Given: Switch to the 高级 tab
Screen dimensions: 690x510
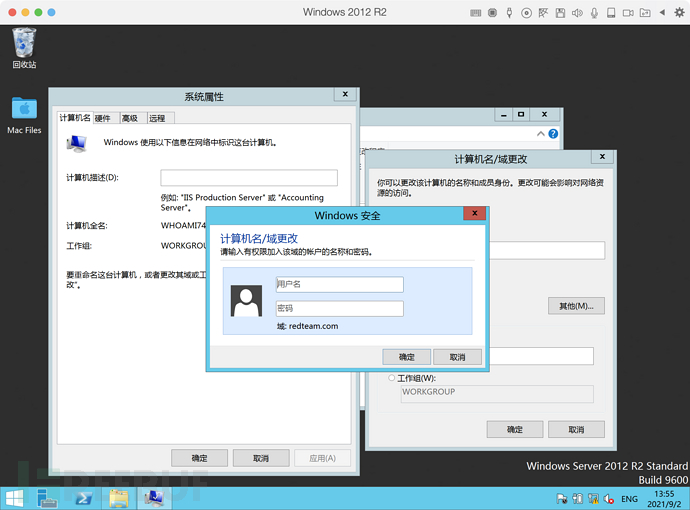Looking at the screenshot, I should [x=130, y=118].
